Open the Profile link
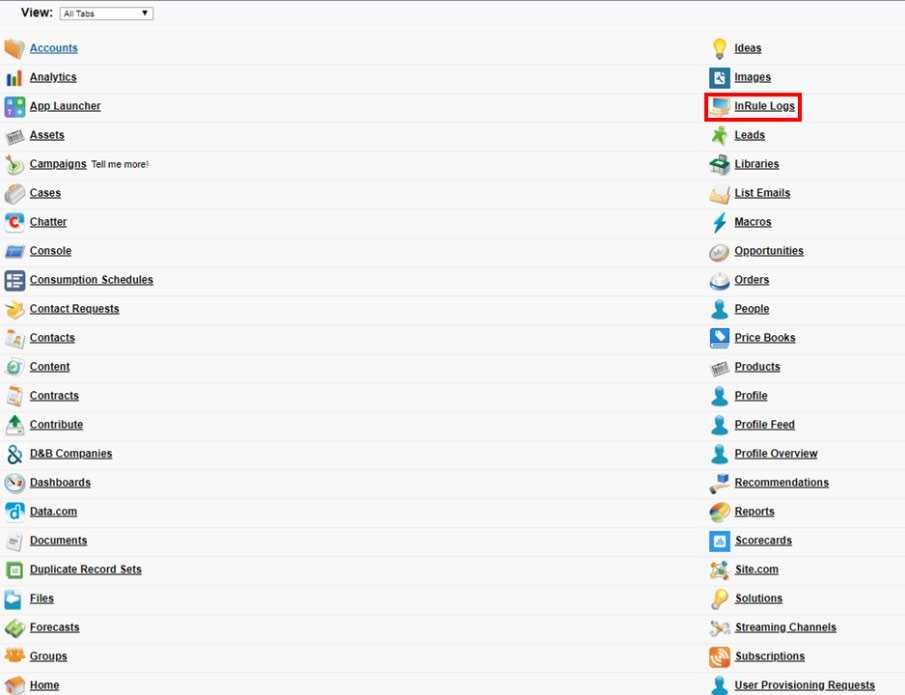 click(x=751, y=395)
